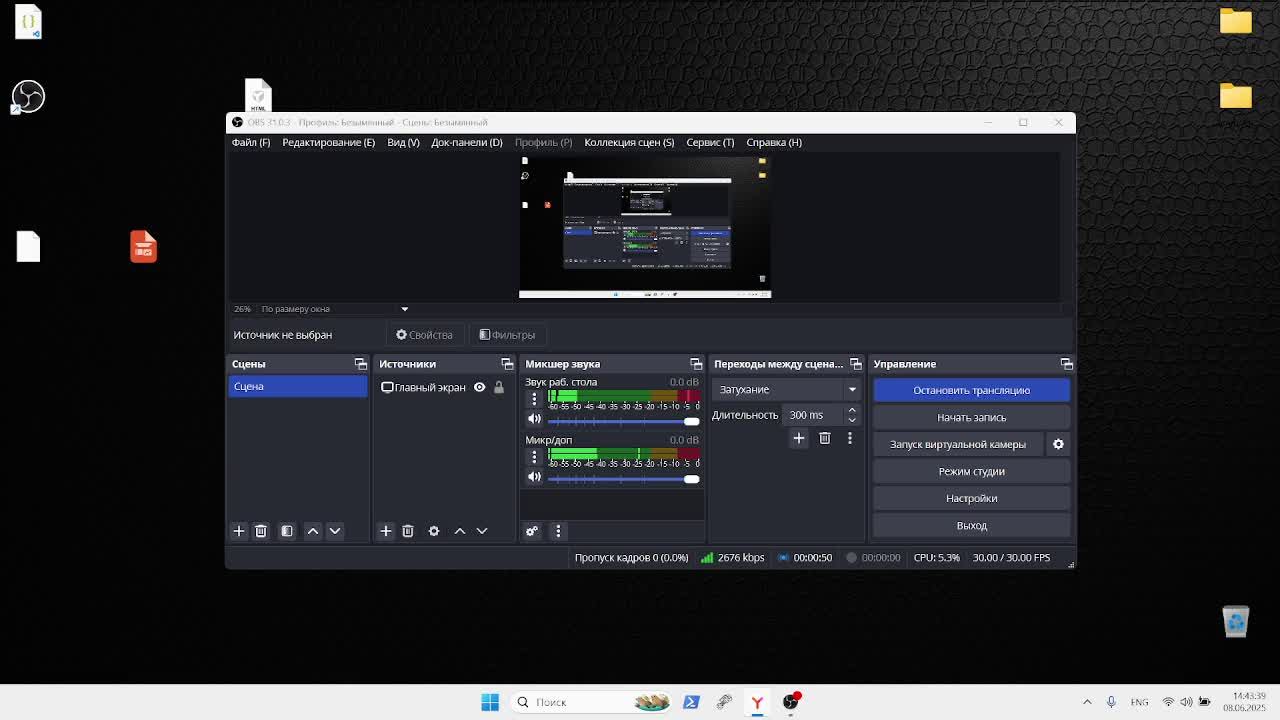Click Начать запись button
Screen dimensions: 1280x720
pyautogui.click(x=972, y=417)
